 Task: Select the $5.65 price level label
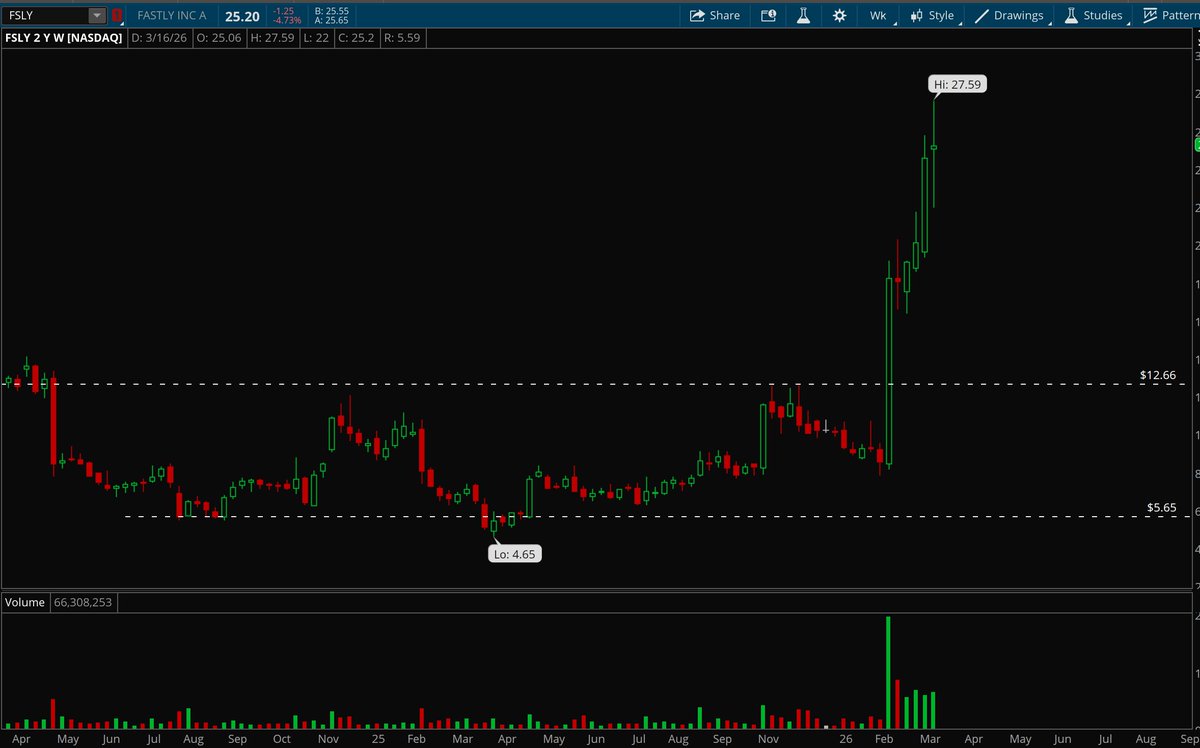[1161, 508]
